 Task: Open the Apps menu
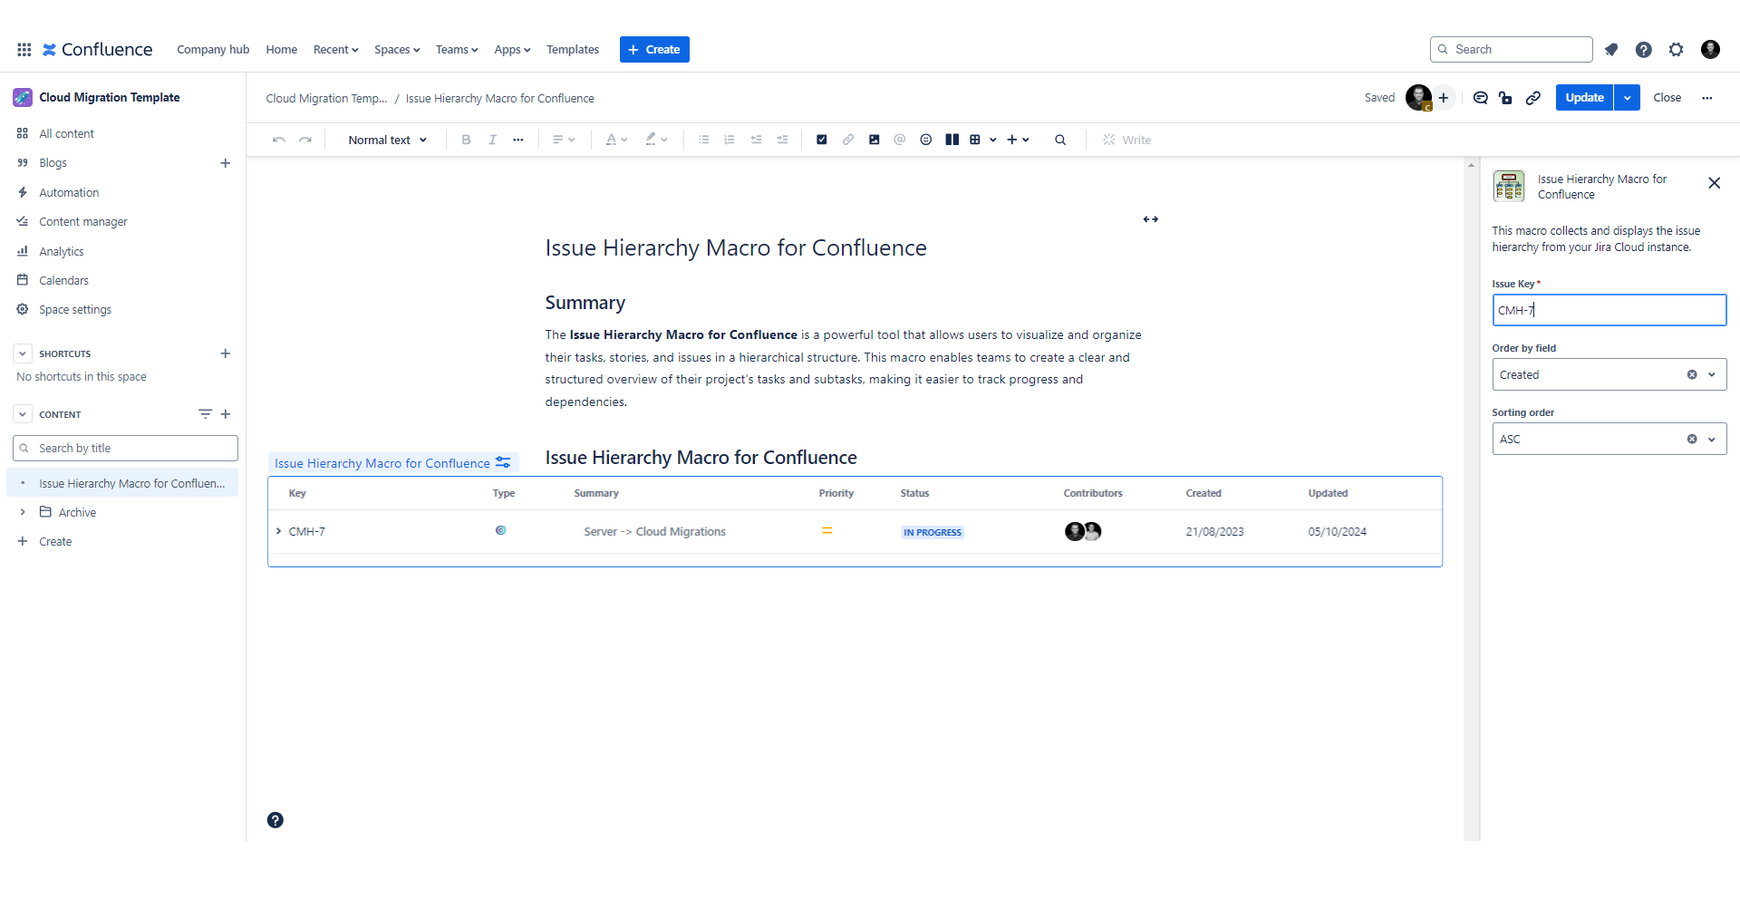click(512, 49)
